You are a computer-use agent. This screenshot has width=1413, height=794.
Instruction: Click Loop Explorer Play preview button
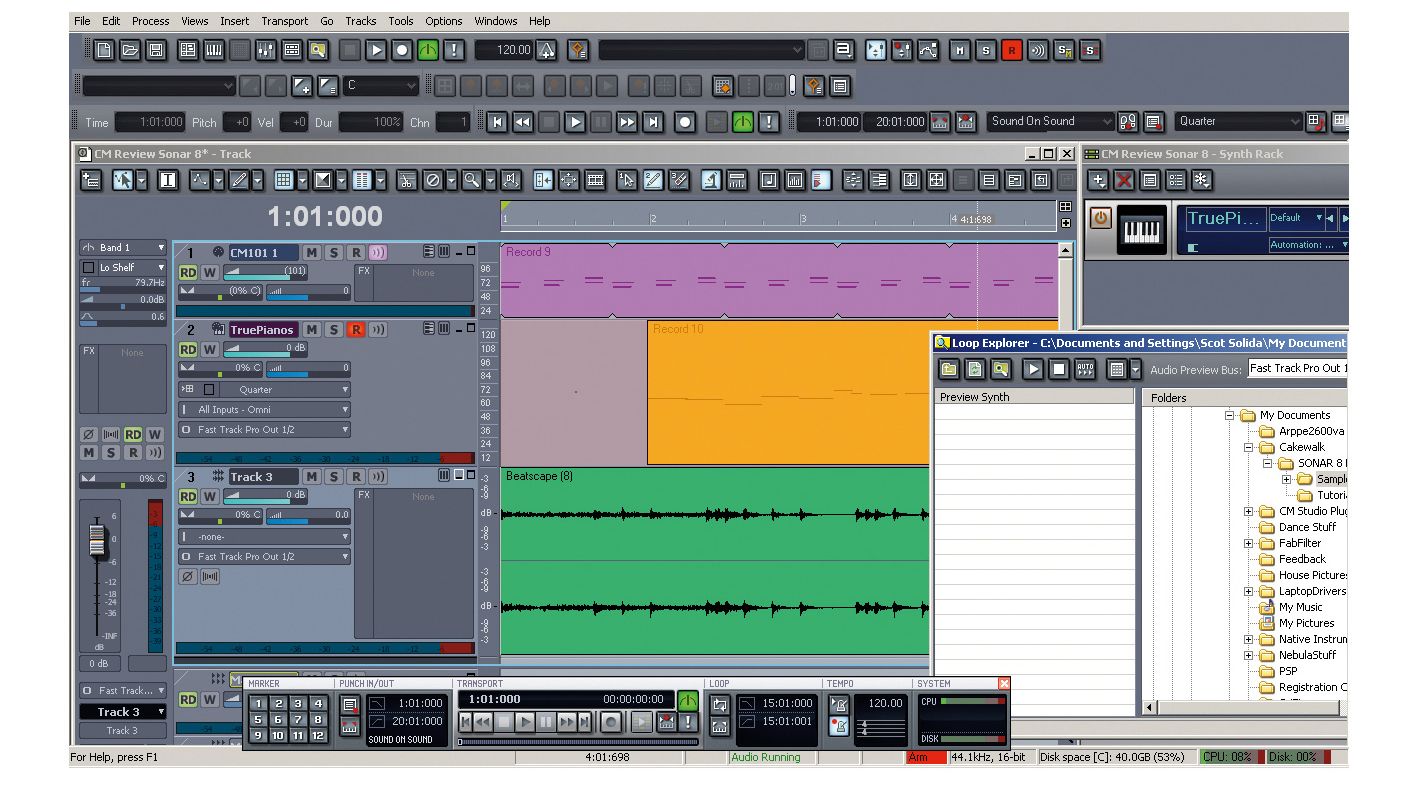tap(1033, 369)
